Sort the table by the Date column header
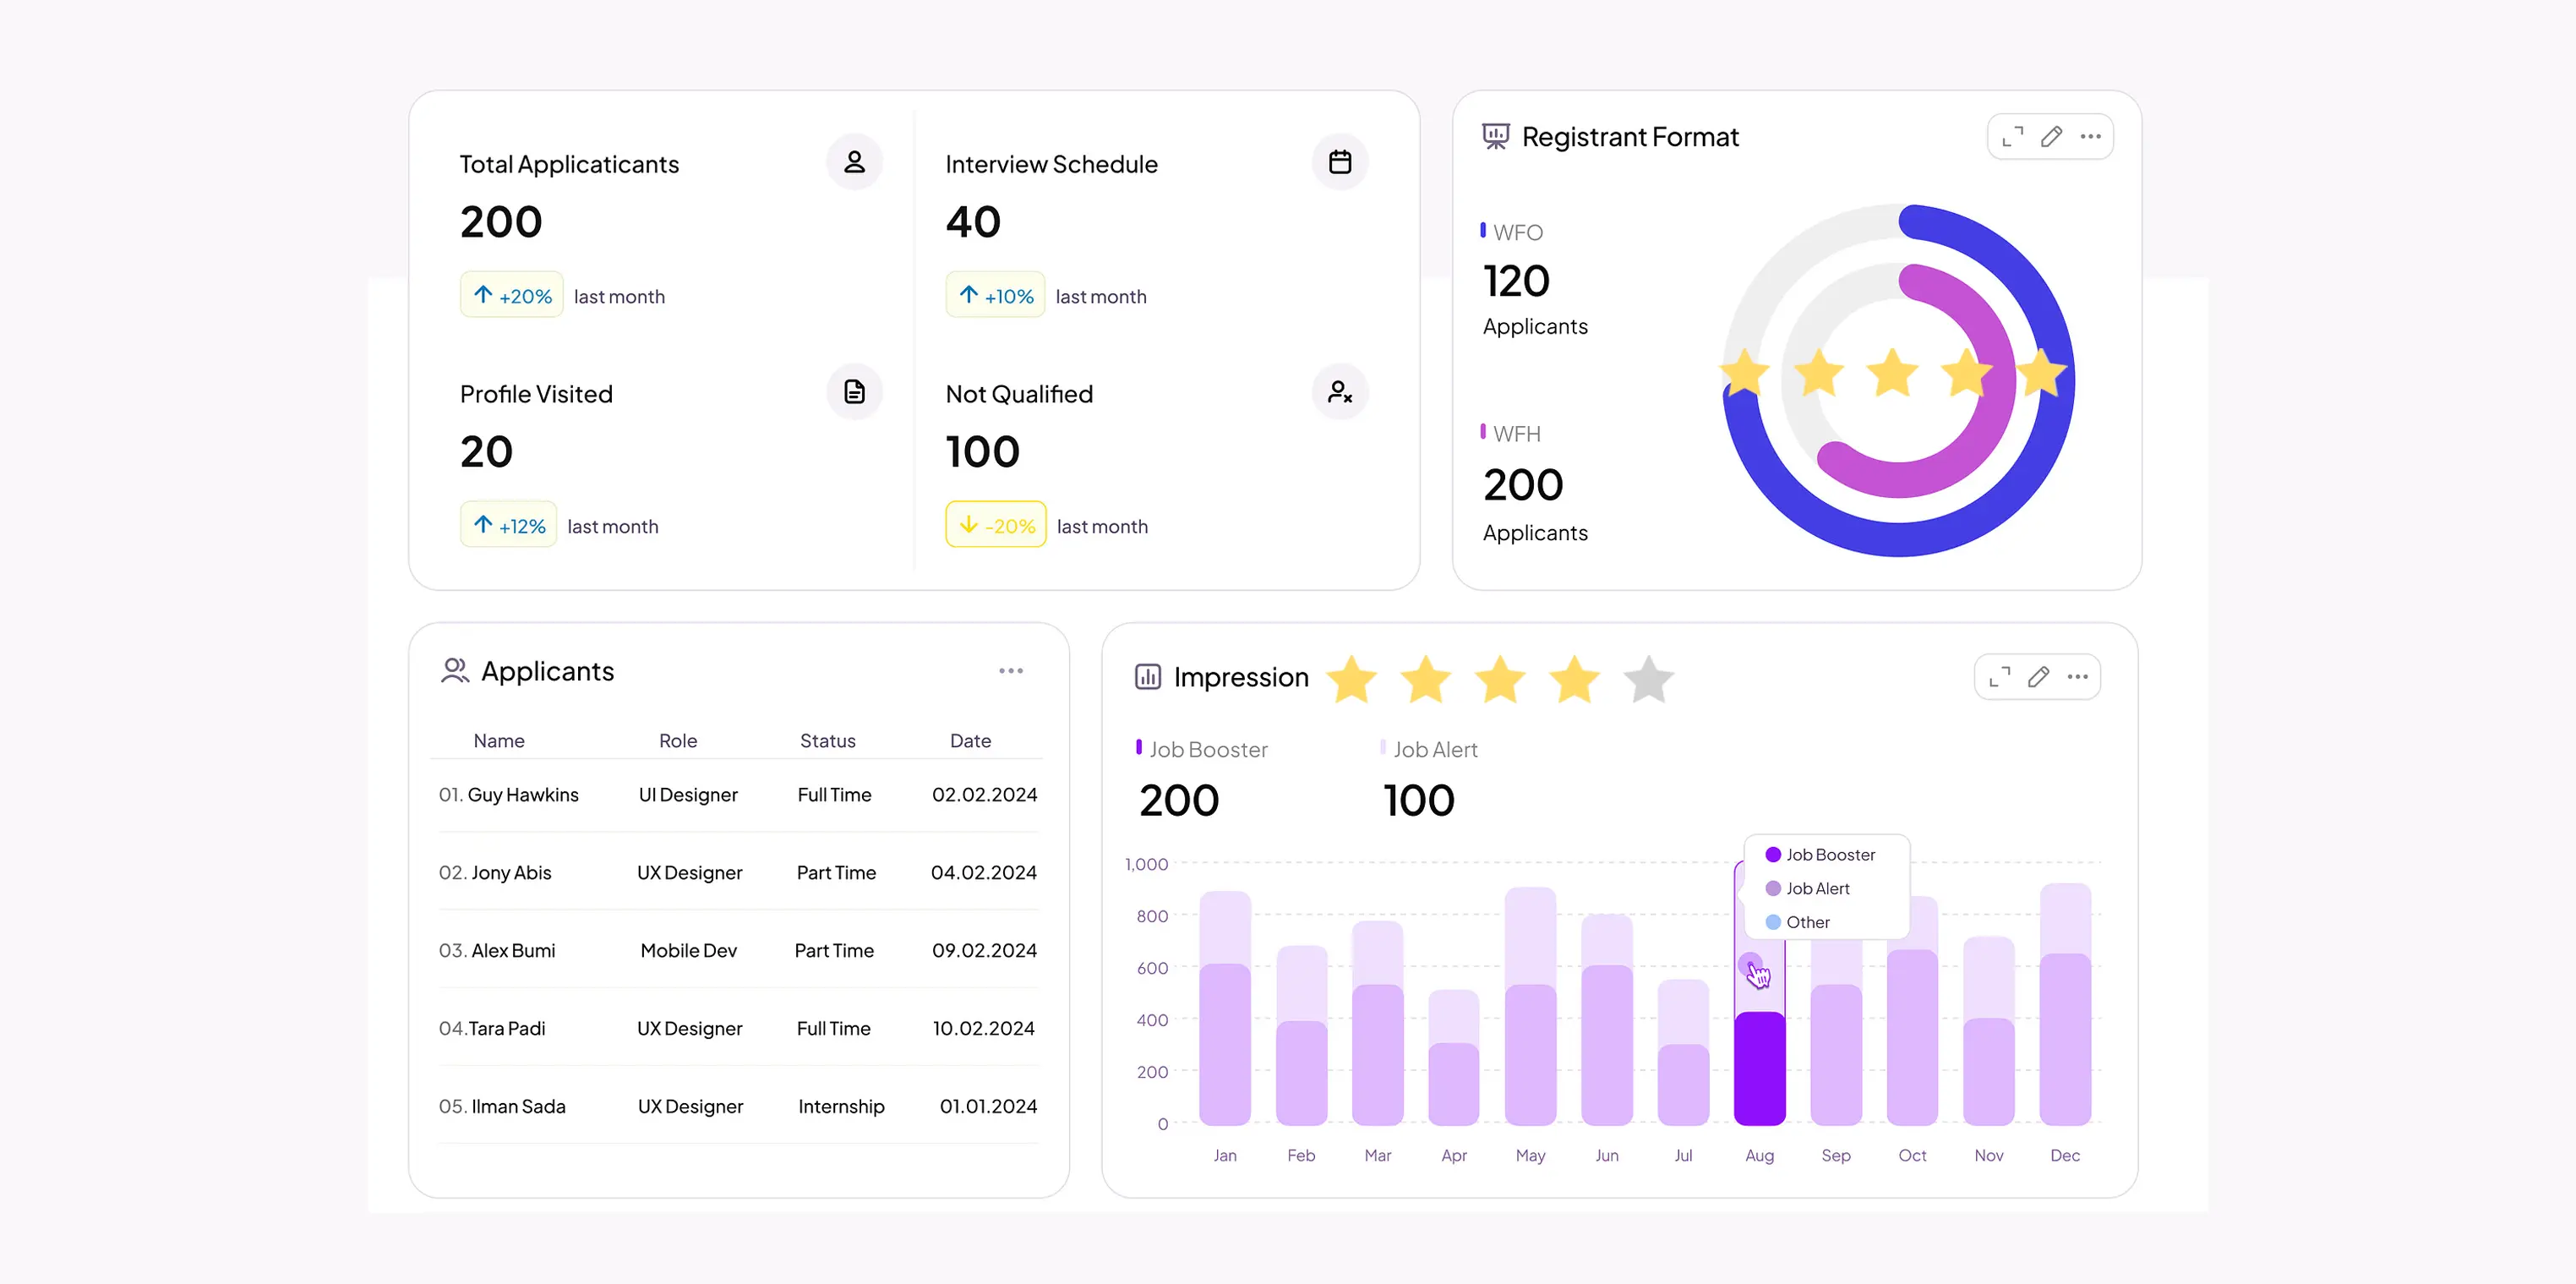2576x1284 pixels. (969, 741)
